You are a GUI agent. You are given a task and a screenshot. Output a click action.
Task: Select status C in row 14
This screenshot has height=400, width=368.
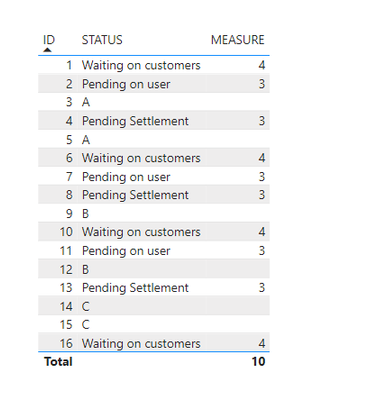(86, 306)
